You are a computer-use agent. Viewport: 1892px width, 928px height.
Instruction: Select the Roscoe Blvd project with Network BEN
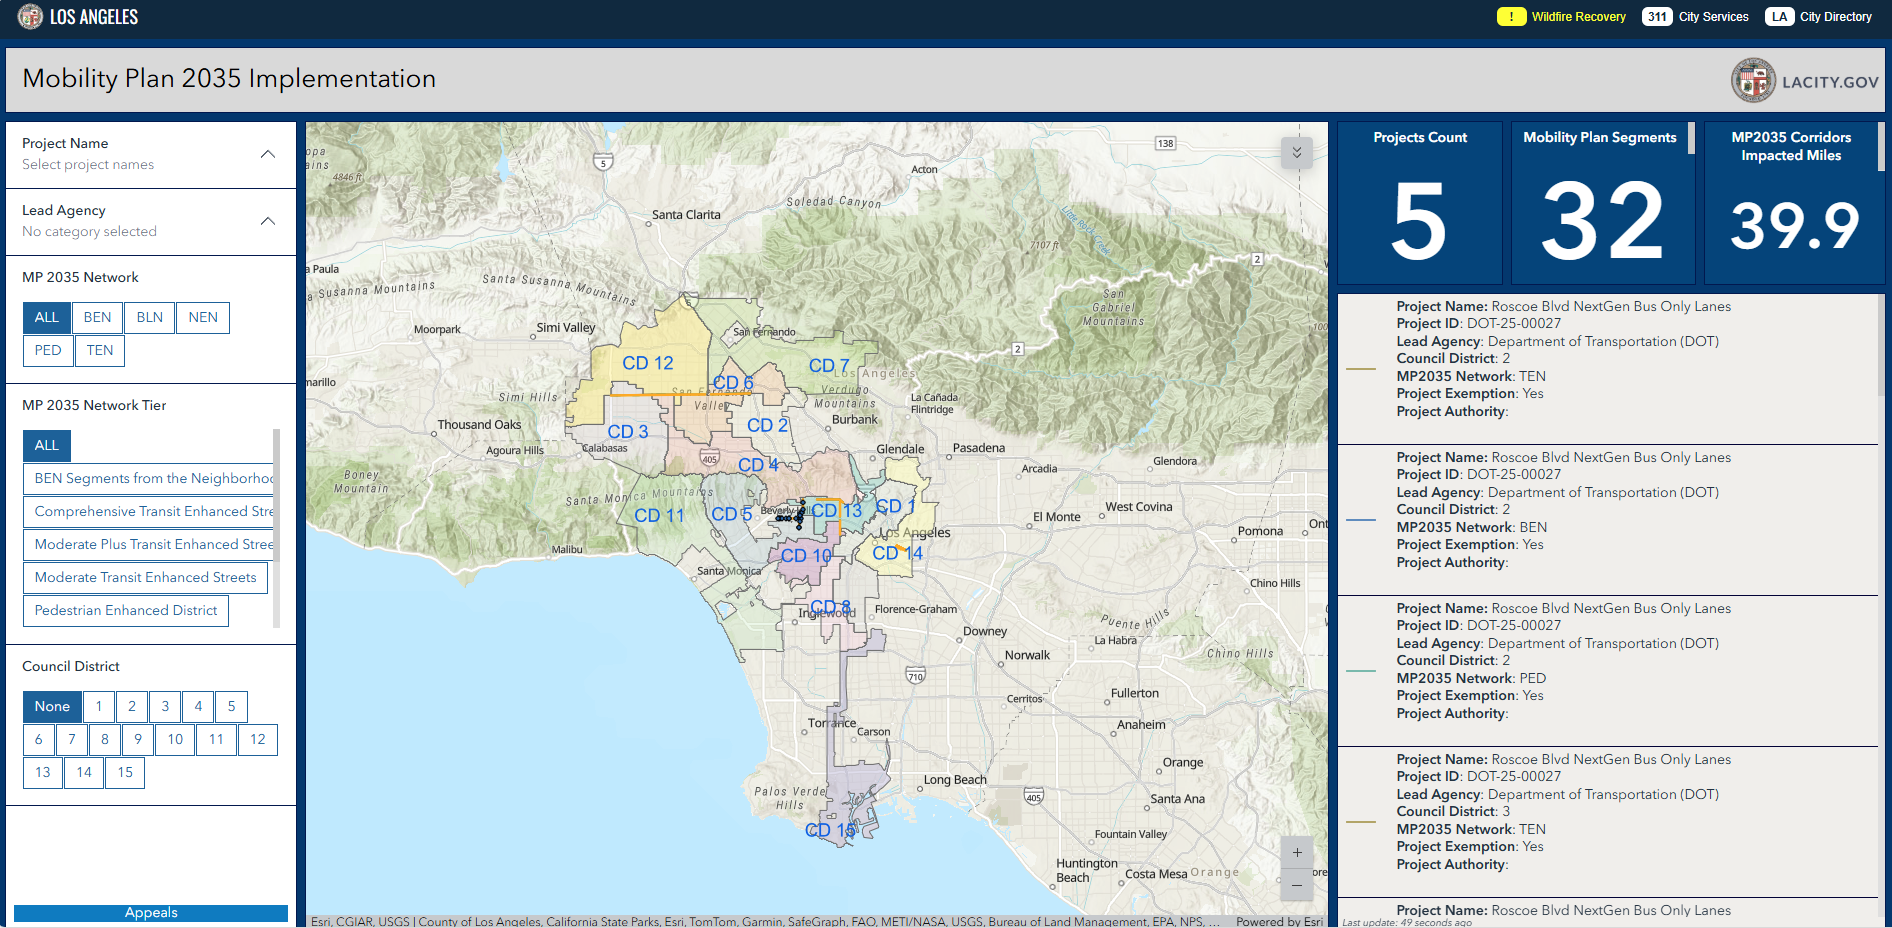(x=1608, y=520)
